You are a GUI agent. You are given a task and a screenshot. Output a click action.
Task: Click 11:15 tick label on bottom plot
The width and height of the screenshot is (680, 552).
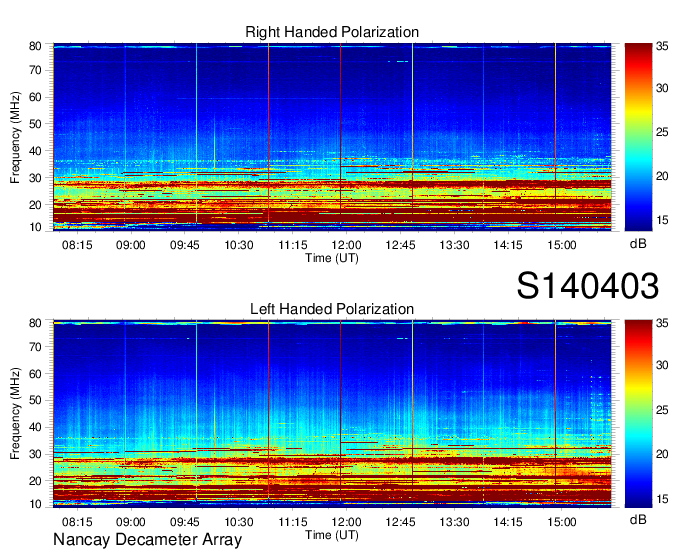pyautogui.click(x=293, y=522)
